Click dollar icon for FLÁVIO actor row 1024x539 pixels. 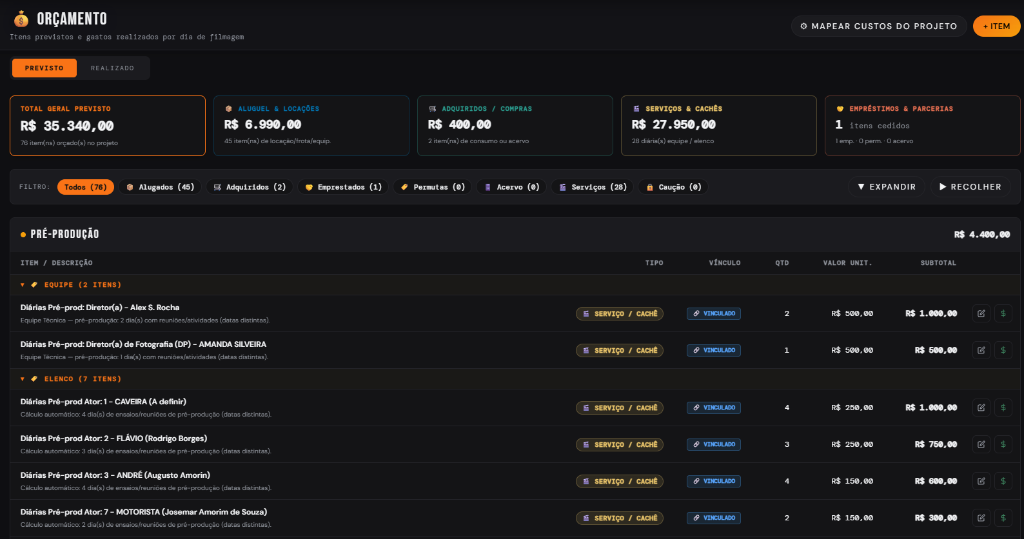coord(1003,444)
